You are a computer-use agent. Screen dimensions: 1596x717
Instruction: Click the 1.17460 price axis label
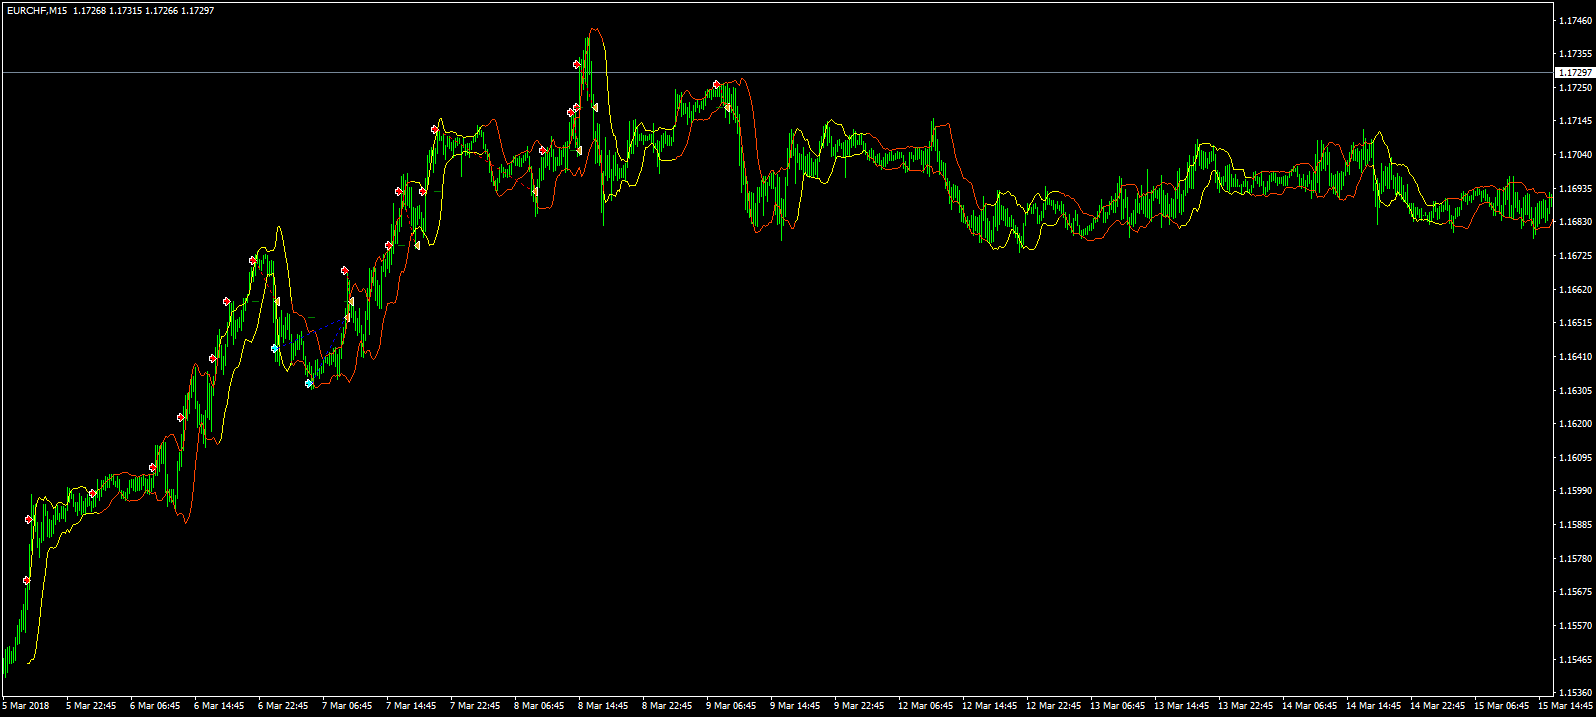click(1576, 20)
